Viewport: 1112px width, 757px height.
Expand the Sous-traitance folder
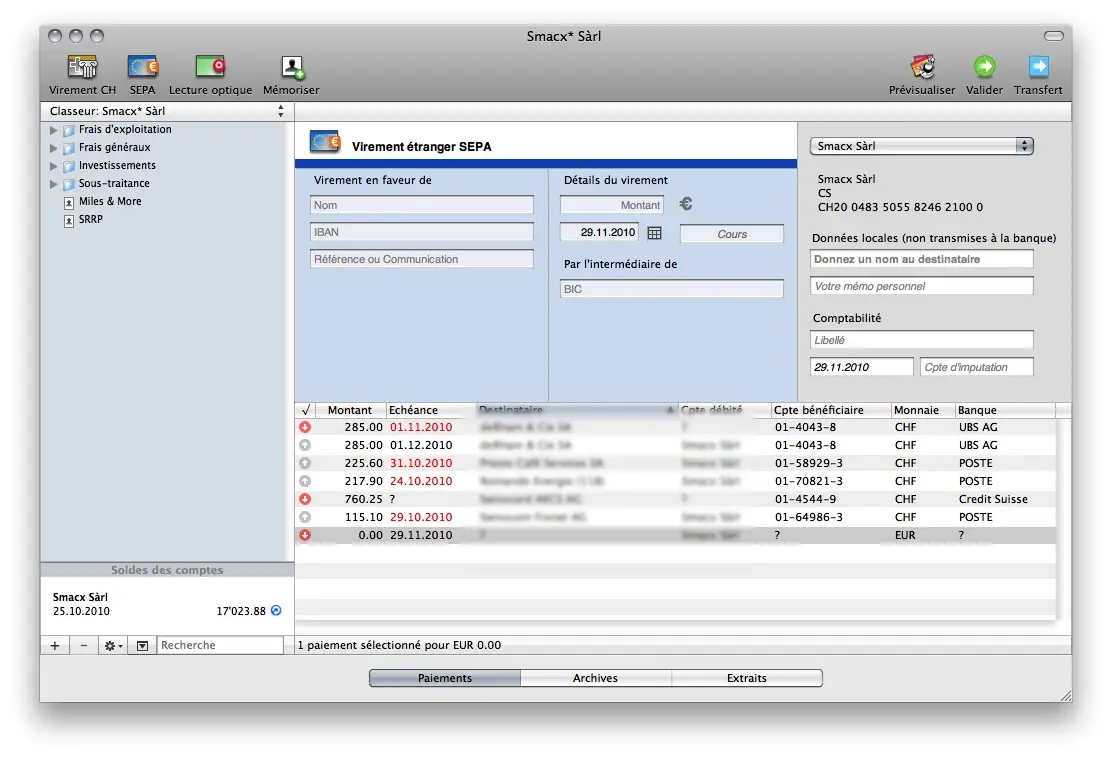53,184
